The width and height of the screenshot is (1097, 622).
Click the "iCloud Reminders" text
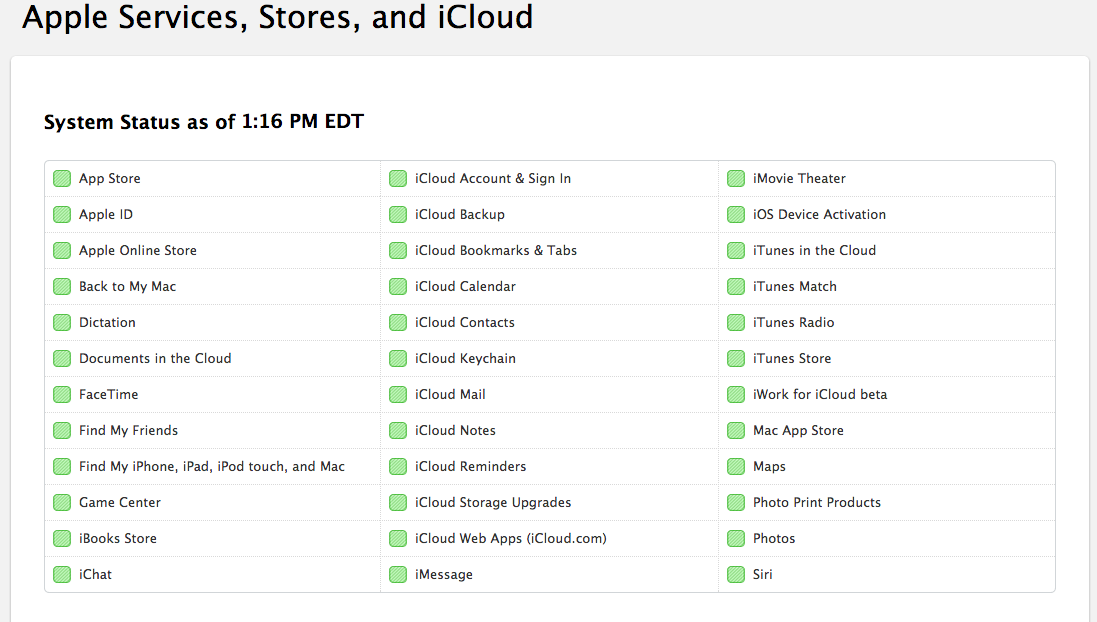click(470, 467)
